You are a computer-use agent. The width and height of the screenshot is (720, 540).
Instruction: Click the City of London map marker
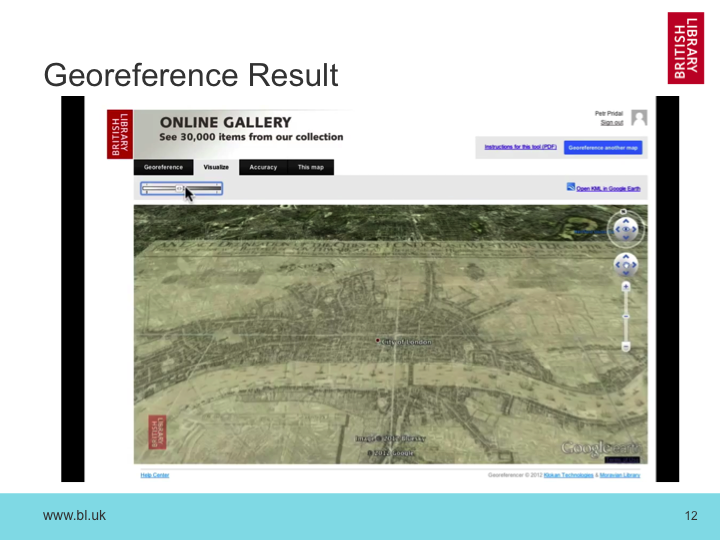click(x=377, y=341)
